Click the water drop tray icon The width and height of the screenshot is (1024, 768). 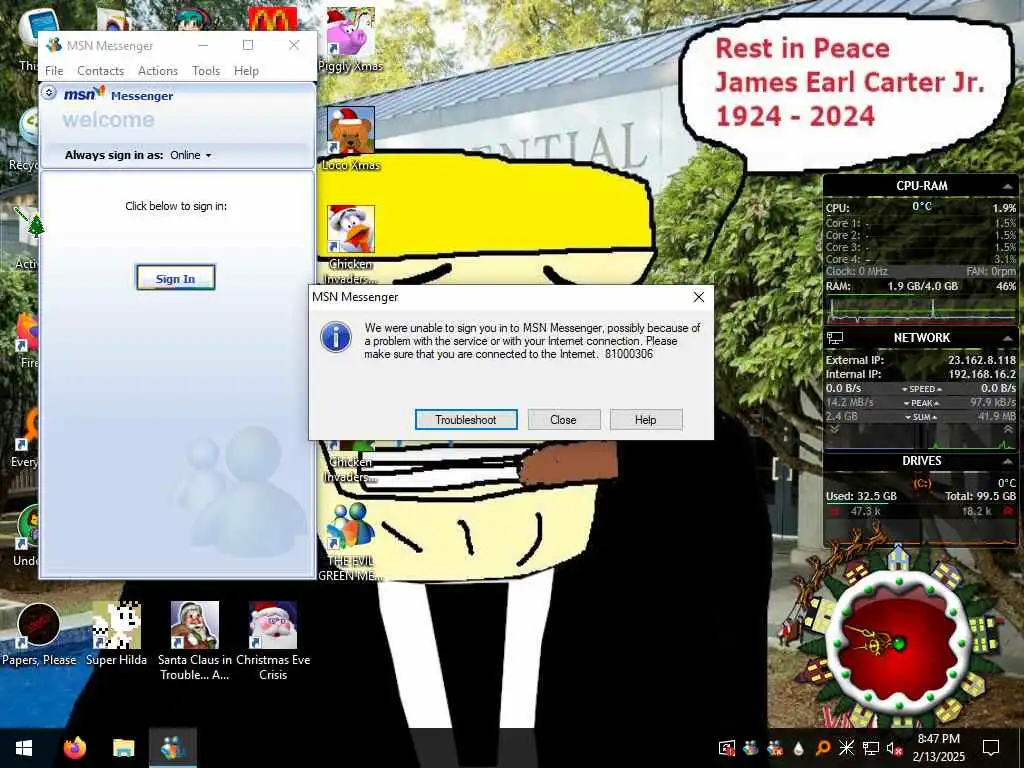click(x=798, y=748)
